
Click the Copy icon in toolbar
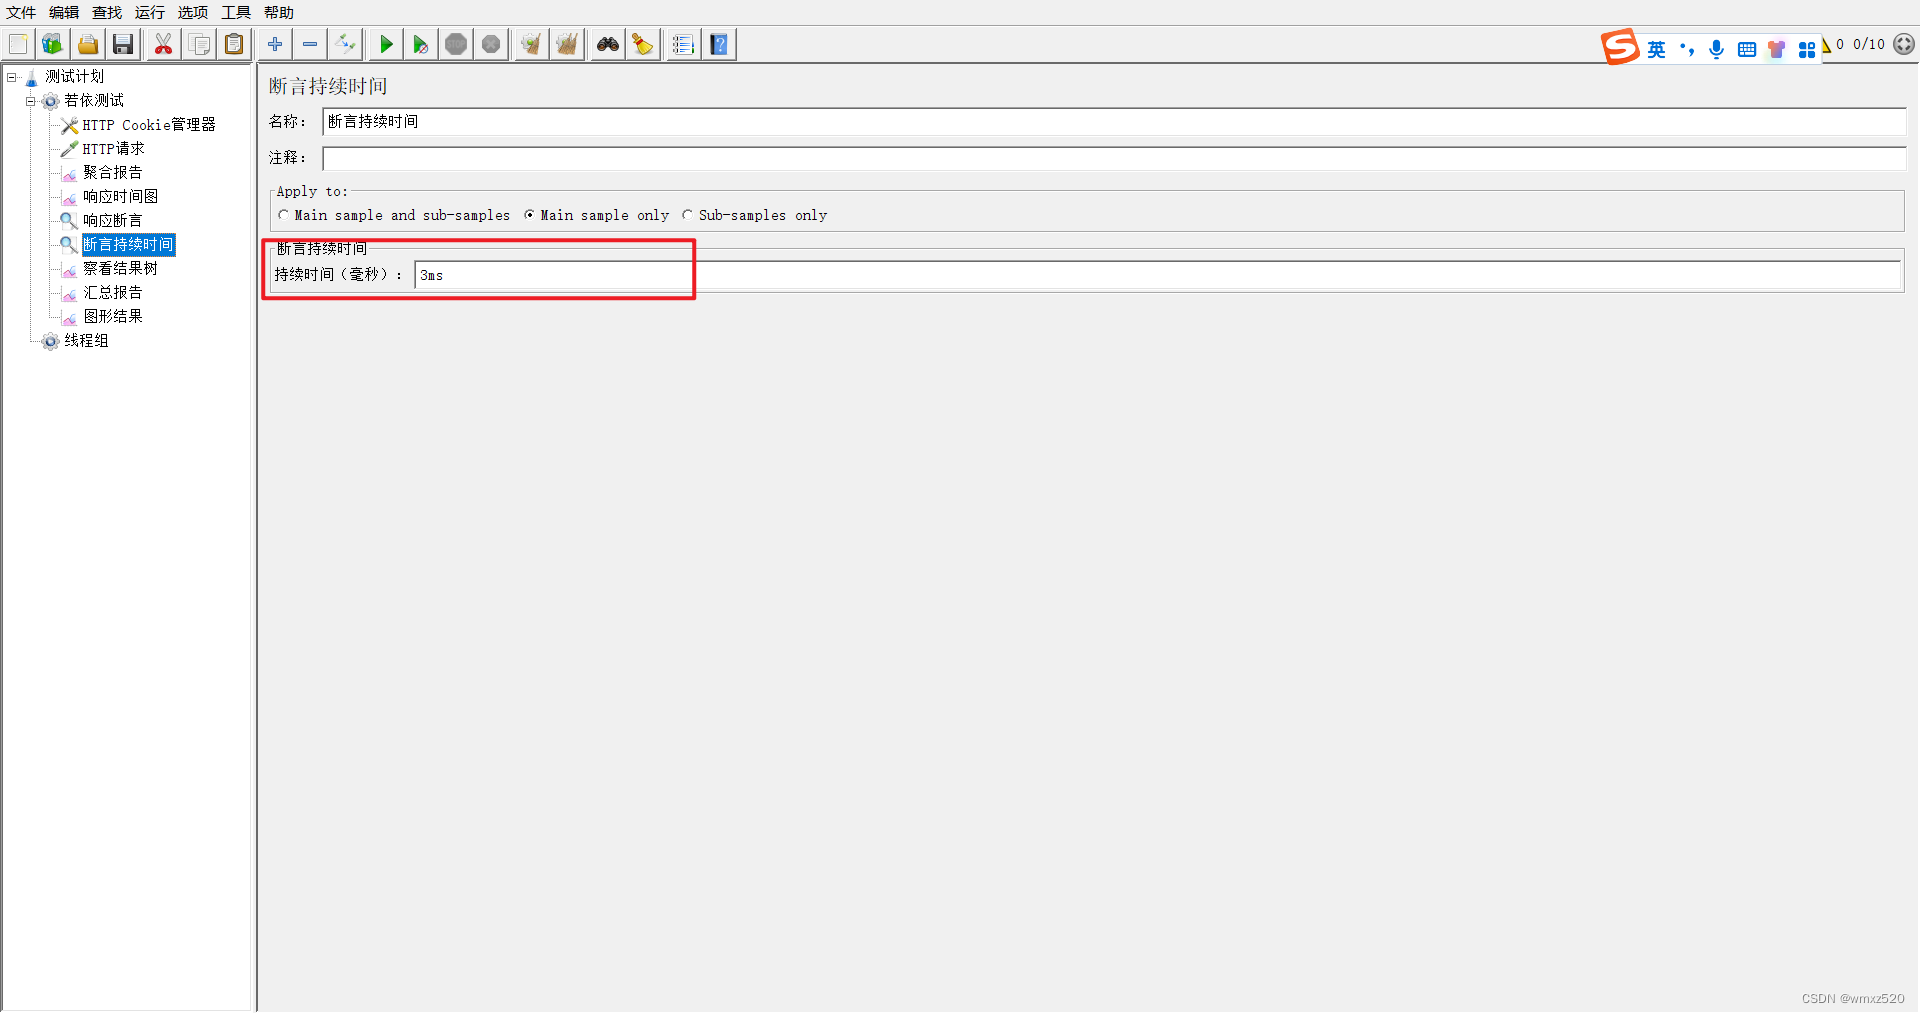coord(199,44)
